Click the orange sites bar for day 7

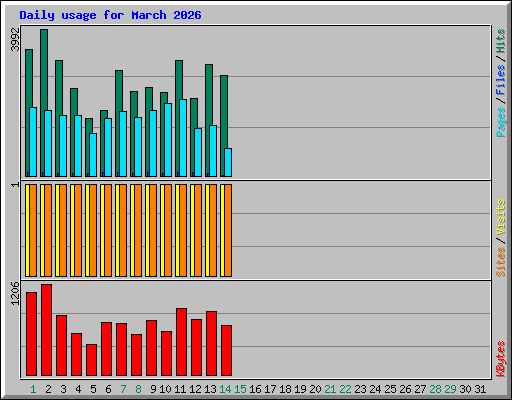pos(123,230)
